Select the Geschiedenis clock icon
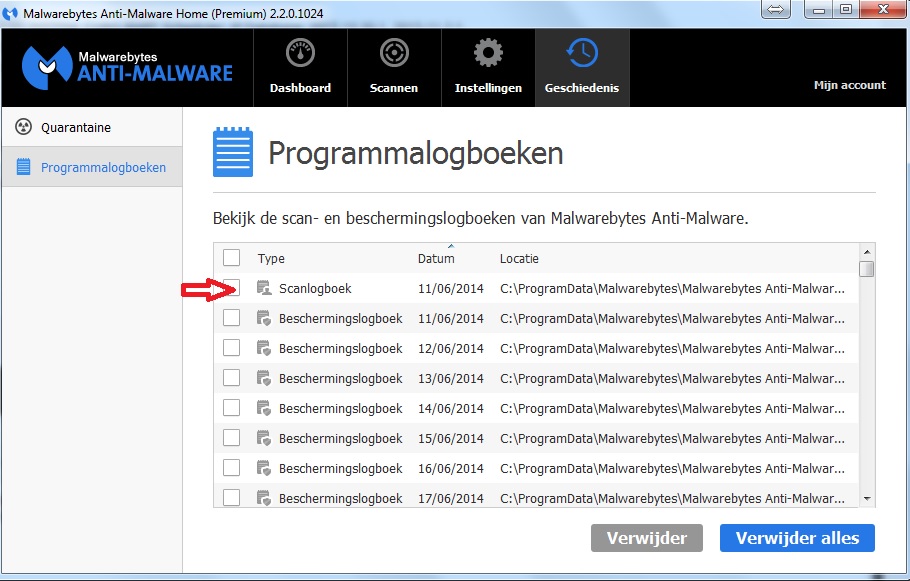Screen dimensions: 910x581 pyautogui.click(x=581, y=53)
